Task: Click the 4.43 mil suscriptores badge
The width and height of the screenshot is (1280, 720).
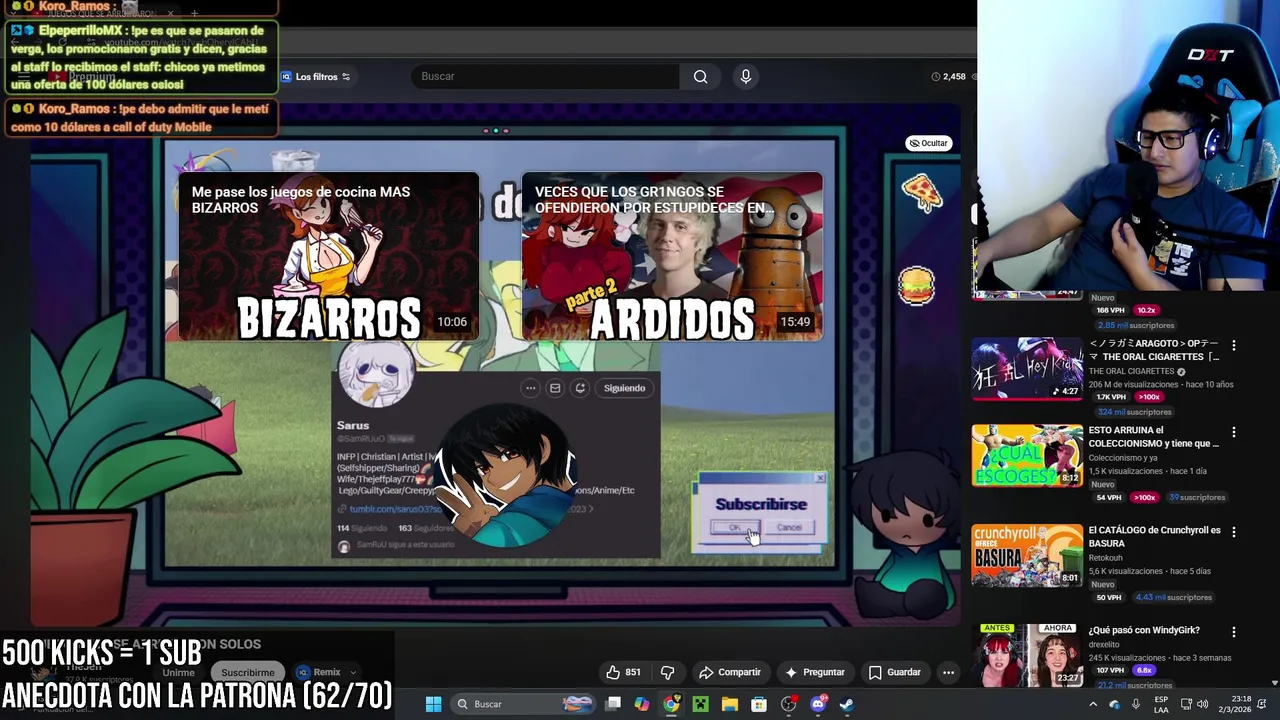Action: click(1173, 598)
